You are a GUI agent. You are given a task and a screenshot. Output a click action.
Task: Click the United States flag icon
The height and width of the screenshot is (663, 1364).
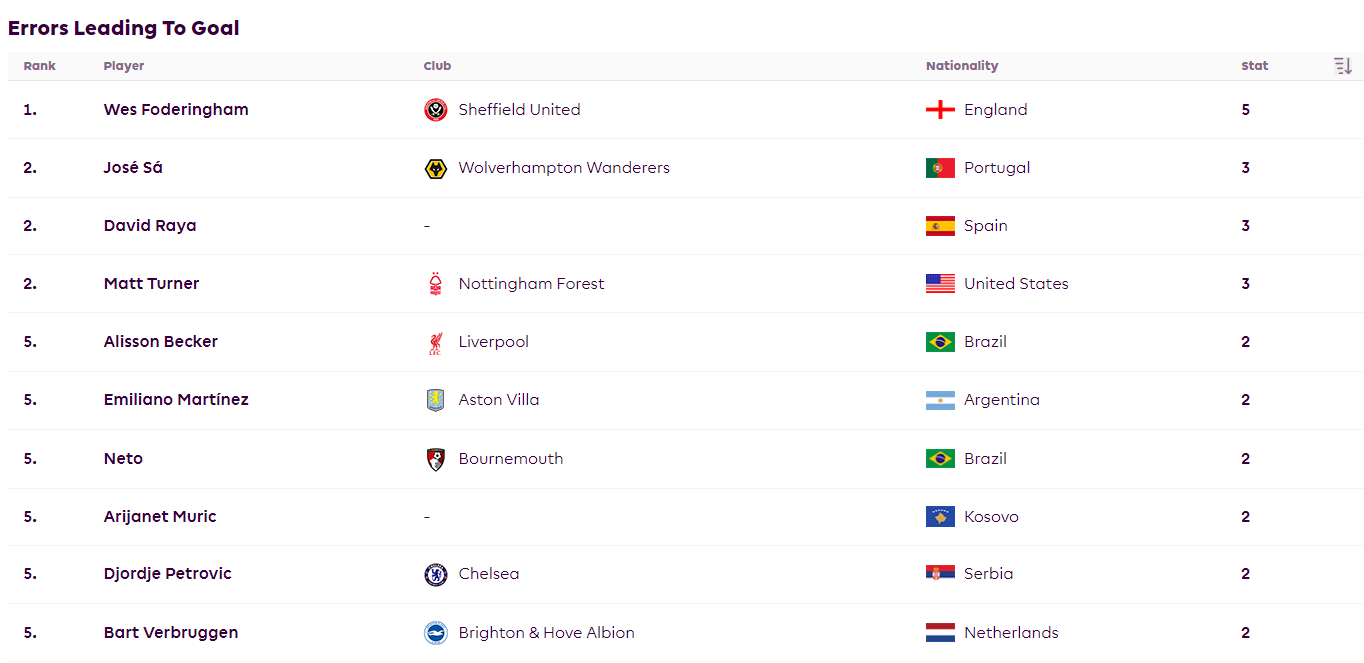point(940,284)
